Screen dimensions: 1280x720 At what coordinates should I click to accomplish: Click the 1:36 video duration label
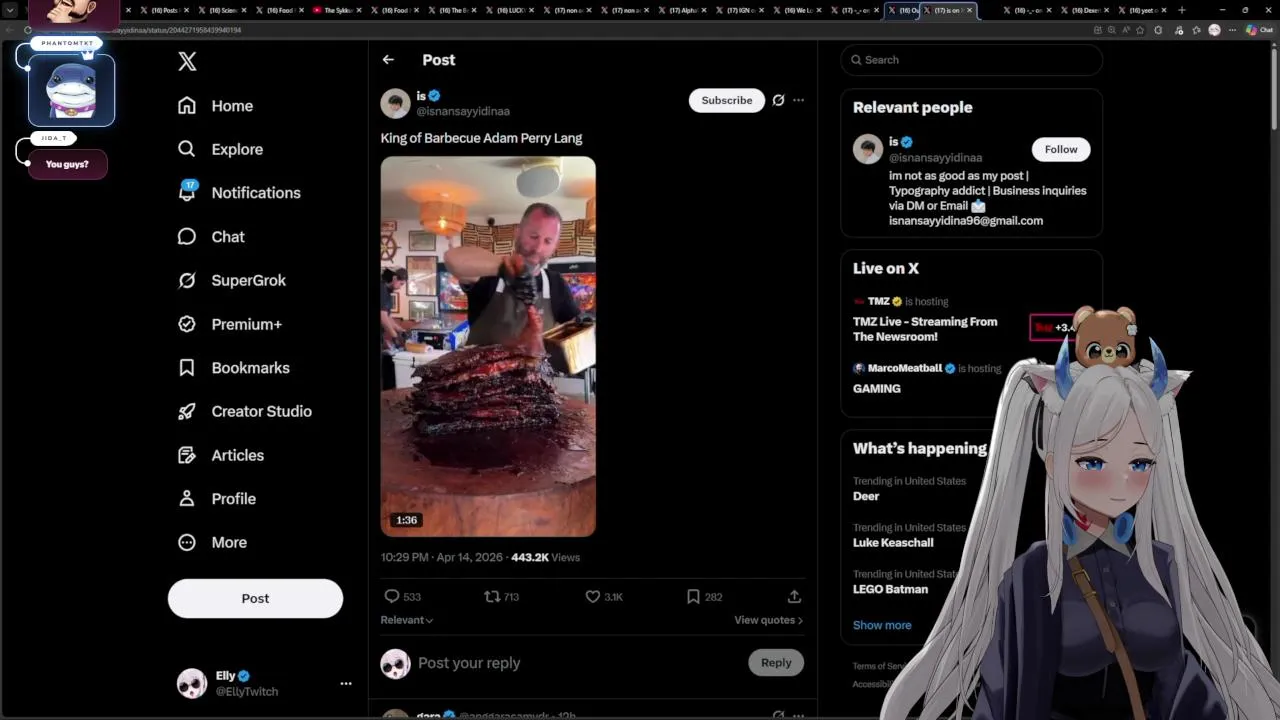point(406,520)
